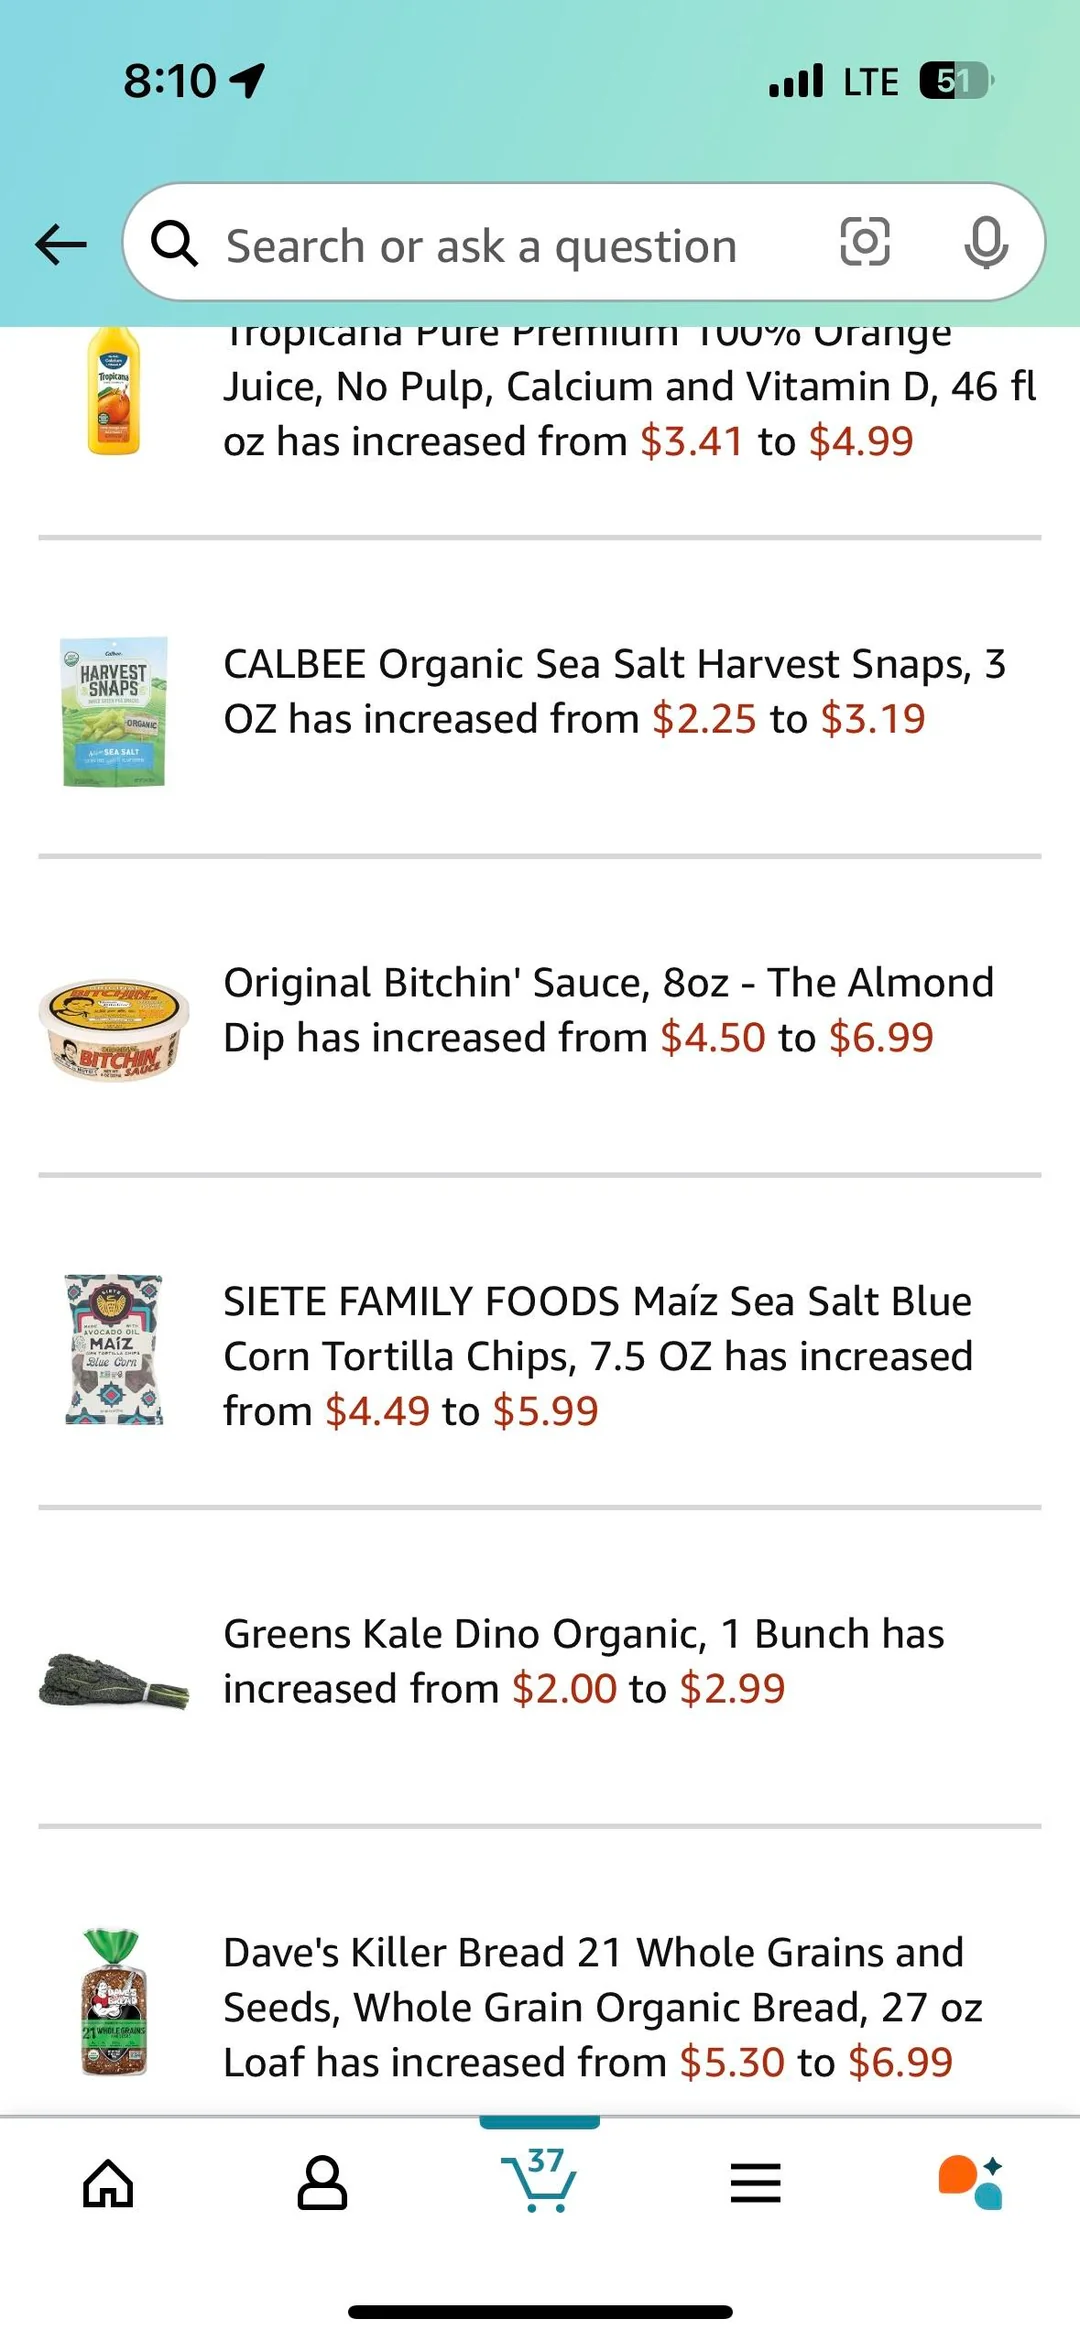Viewport: 1080px width, 2341px height.
Task: Open the cart with 37 items
Action: click(x=540, y=2180)
